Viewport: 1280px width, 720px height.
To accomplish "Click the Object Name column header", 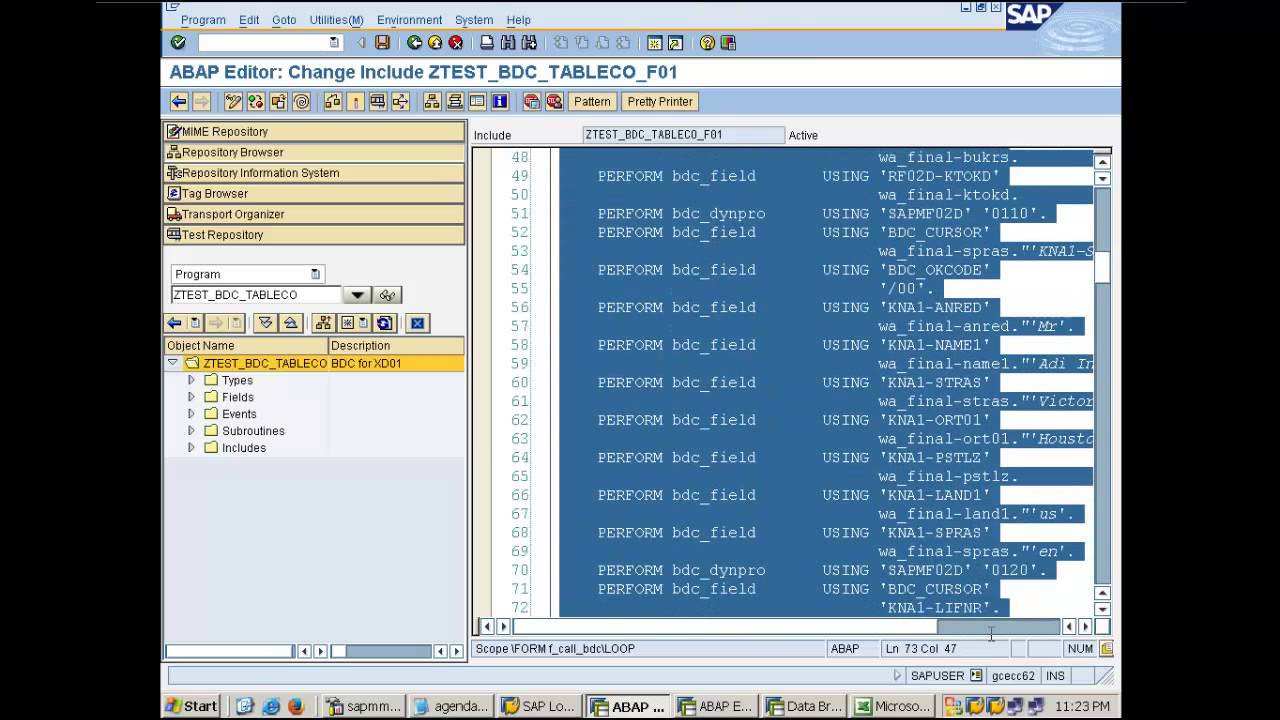I will pyautogui.click(x=246, y=345).
